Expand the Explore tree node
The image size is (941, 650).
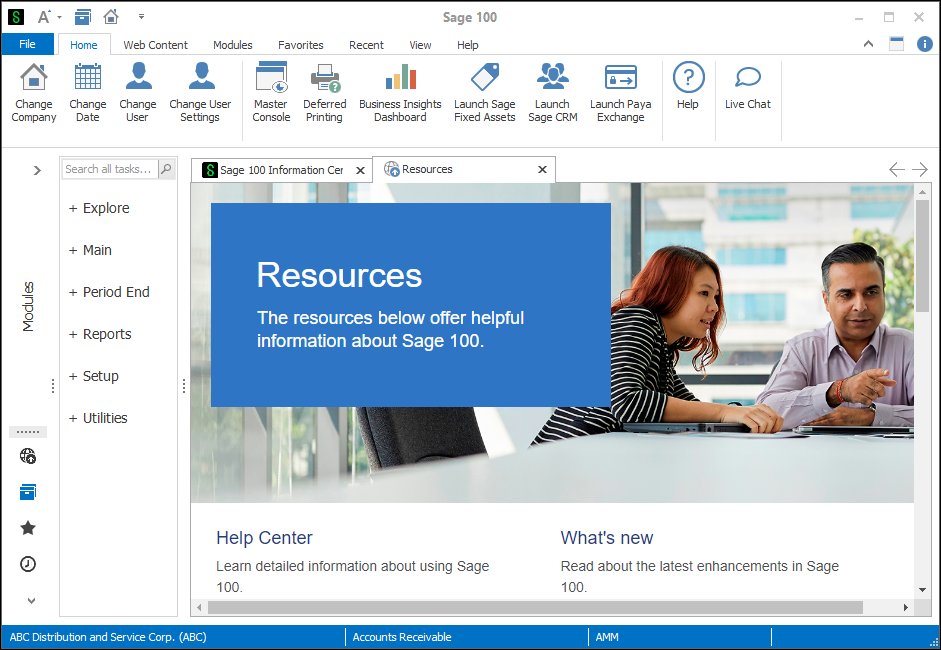[x=73, y=209]
